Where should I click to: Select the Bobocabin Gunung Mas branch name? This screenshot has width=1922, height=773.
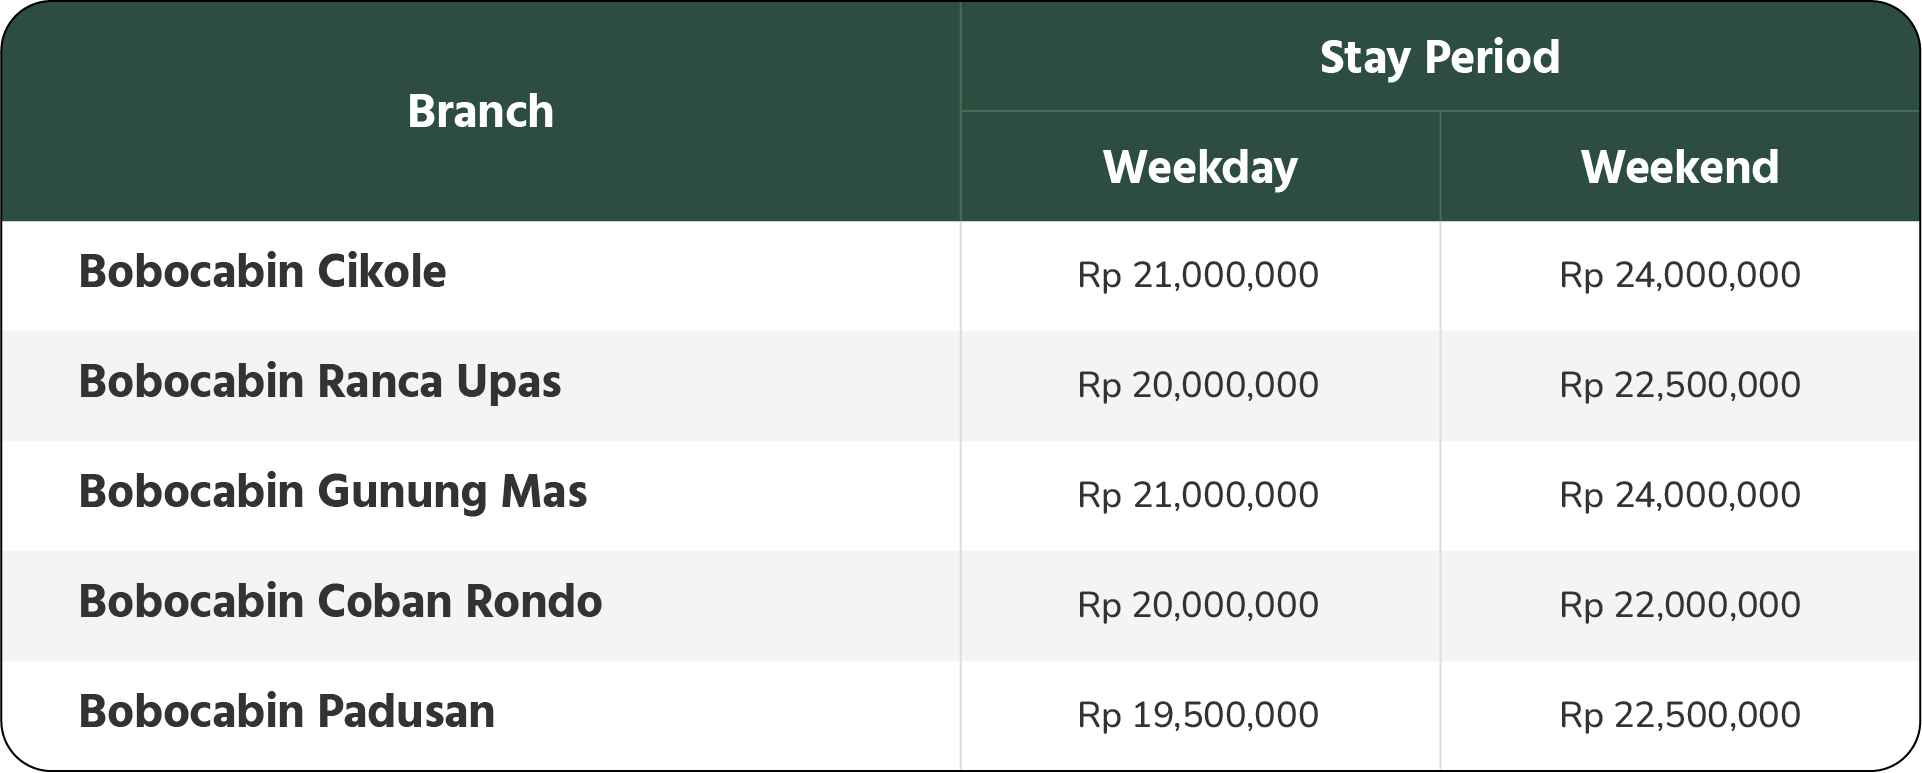tap(333, 492)
